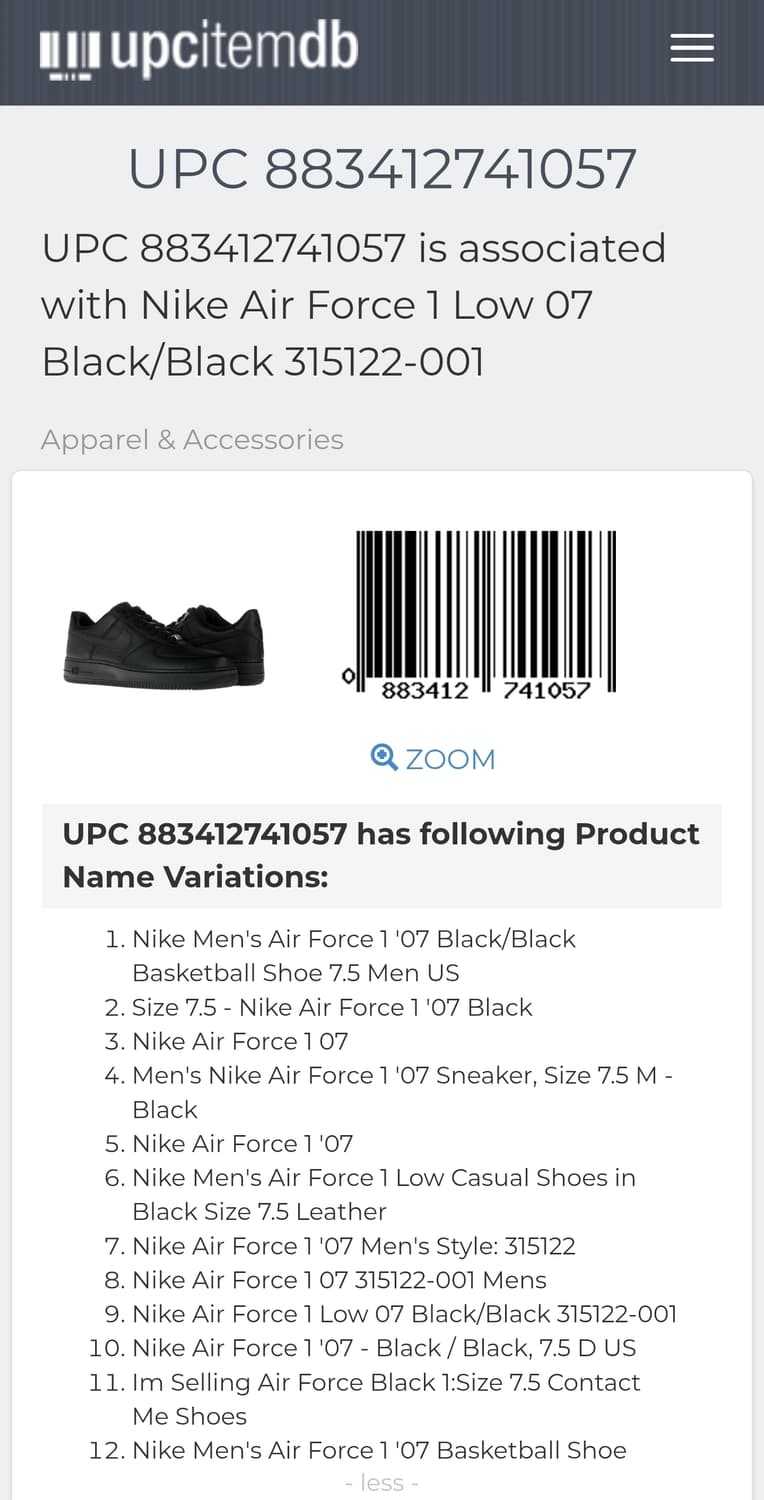
Task: Click the Apparel & Accessories category
Action: [x=192, y=440]
